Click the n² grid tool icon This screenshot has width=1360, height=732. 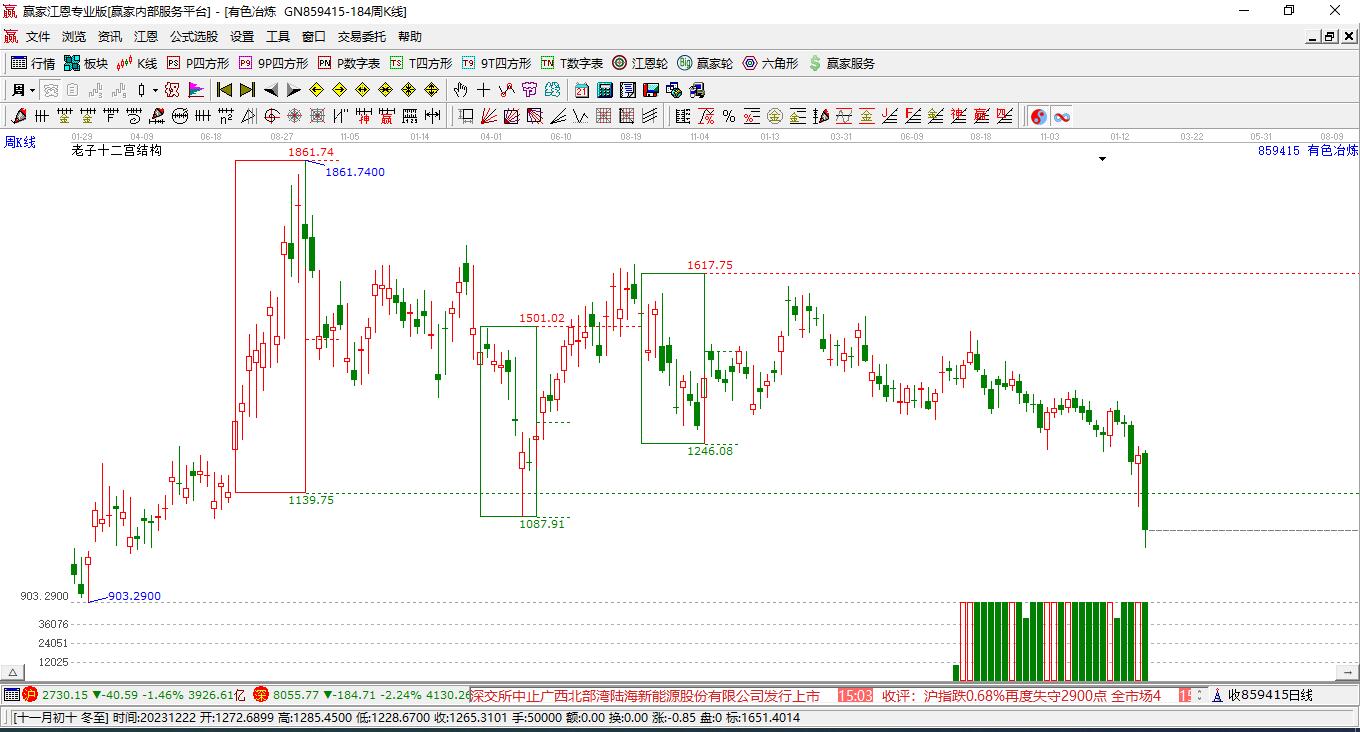pyautogui.click(x=226, y=117)
